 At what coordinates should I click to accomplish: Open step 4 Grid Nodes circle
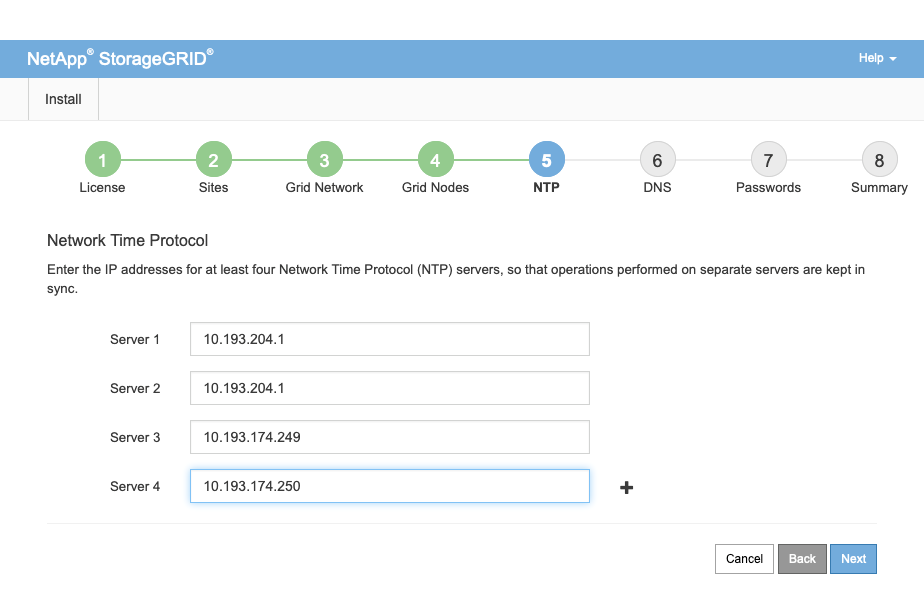(x=435, y=160)
